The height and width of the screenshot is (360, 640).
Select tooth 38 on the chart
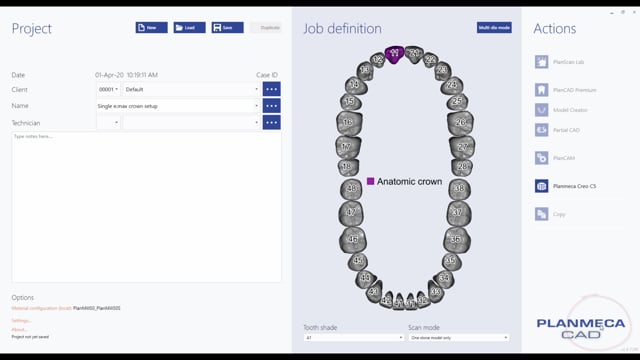[x=459, y=189]
